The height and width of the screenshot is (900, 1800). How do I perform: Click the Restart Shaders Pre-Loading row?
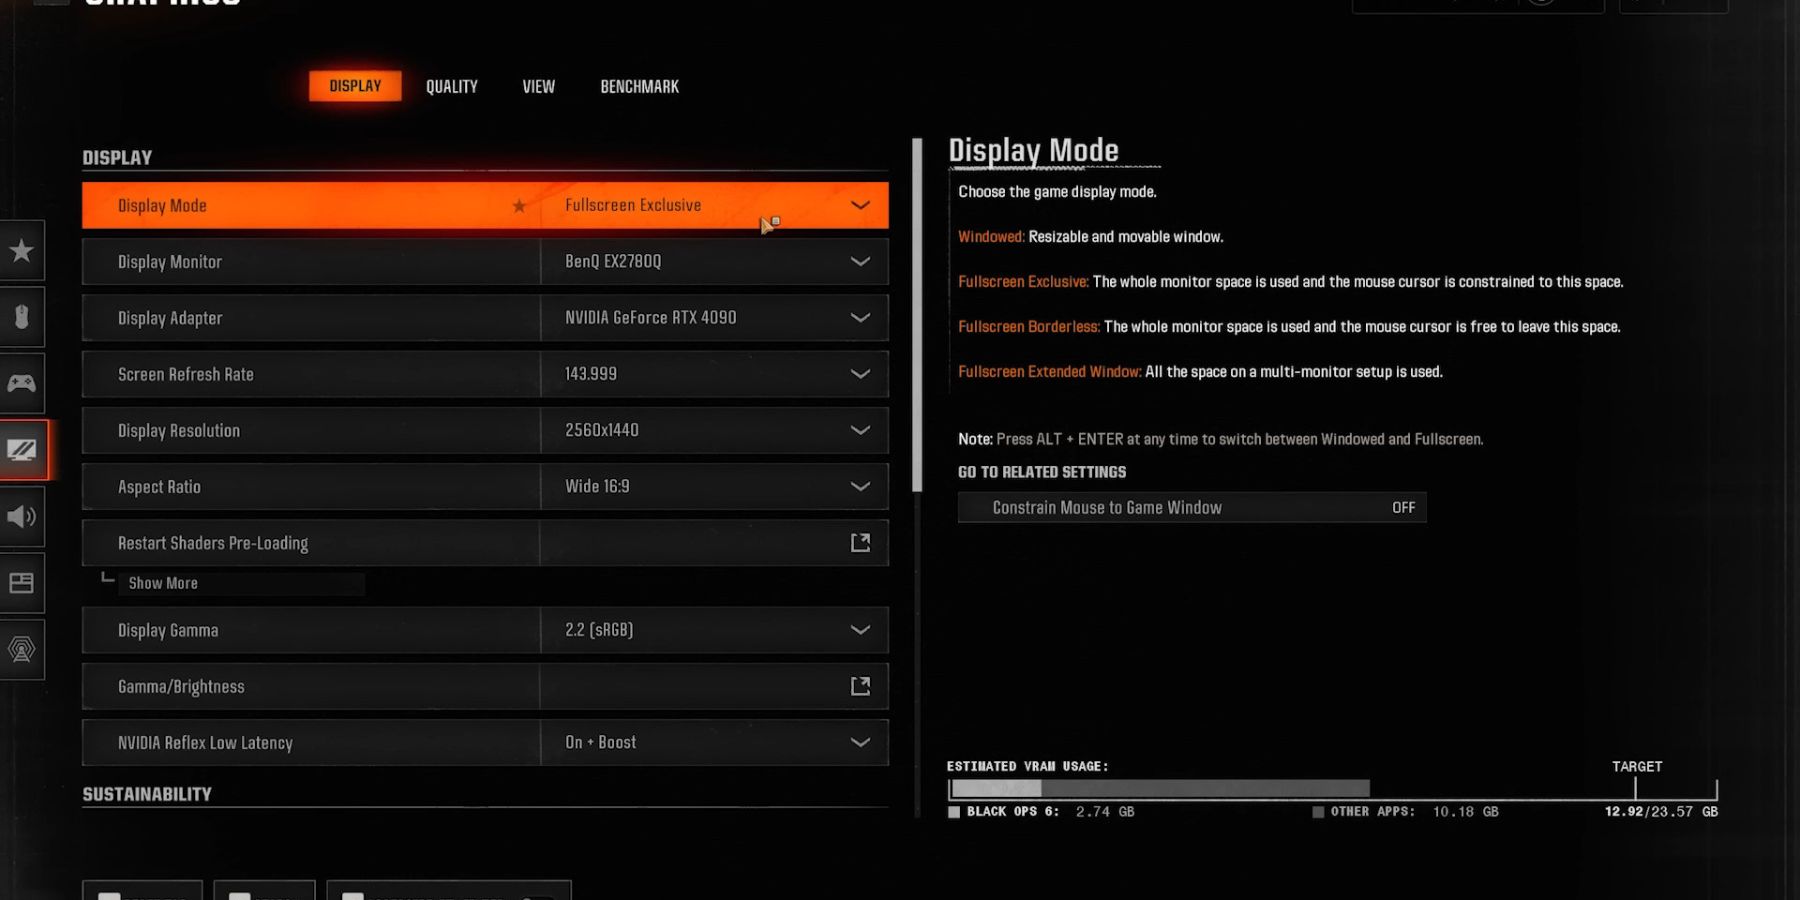click(485, 543)
